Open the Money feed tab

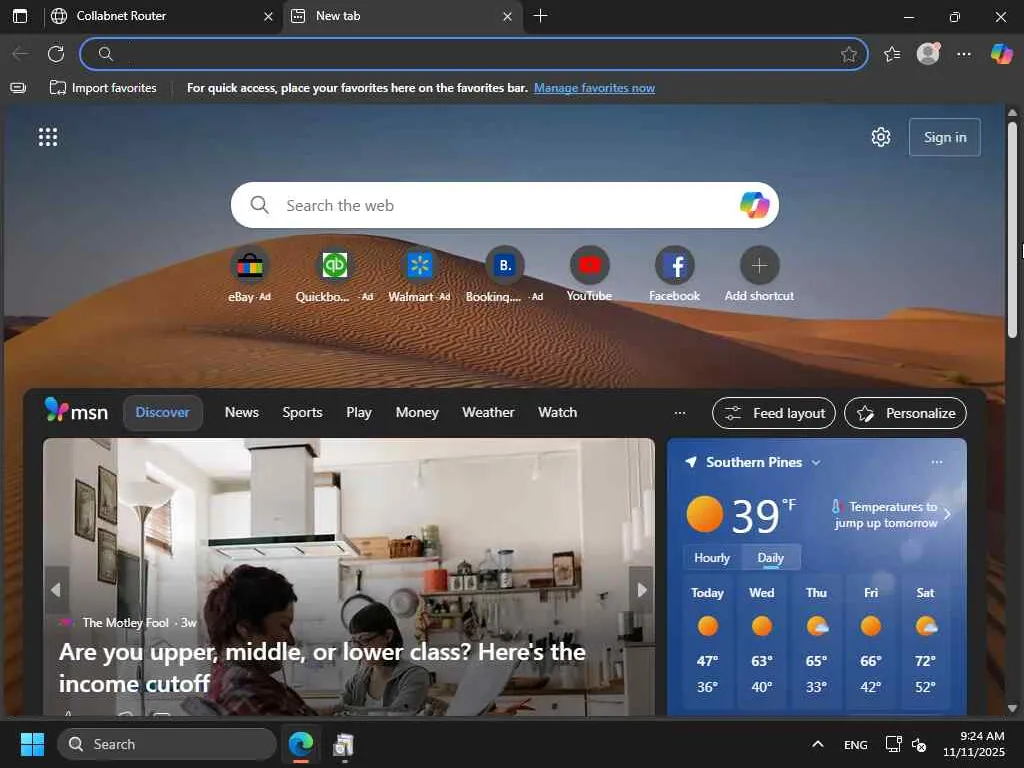[x=417, y=413]
